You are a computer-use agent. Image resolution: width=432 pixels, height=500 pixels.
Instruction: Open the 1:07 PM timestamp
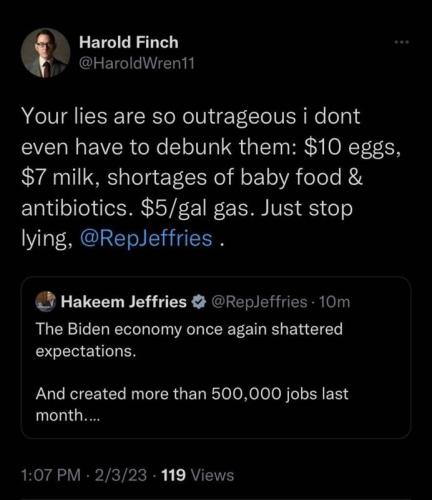[x=51, y=475]
